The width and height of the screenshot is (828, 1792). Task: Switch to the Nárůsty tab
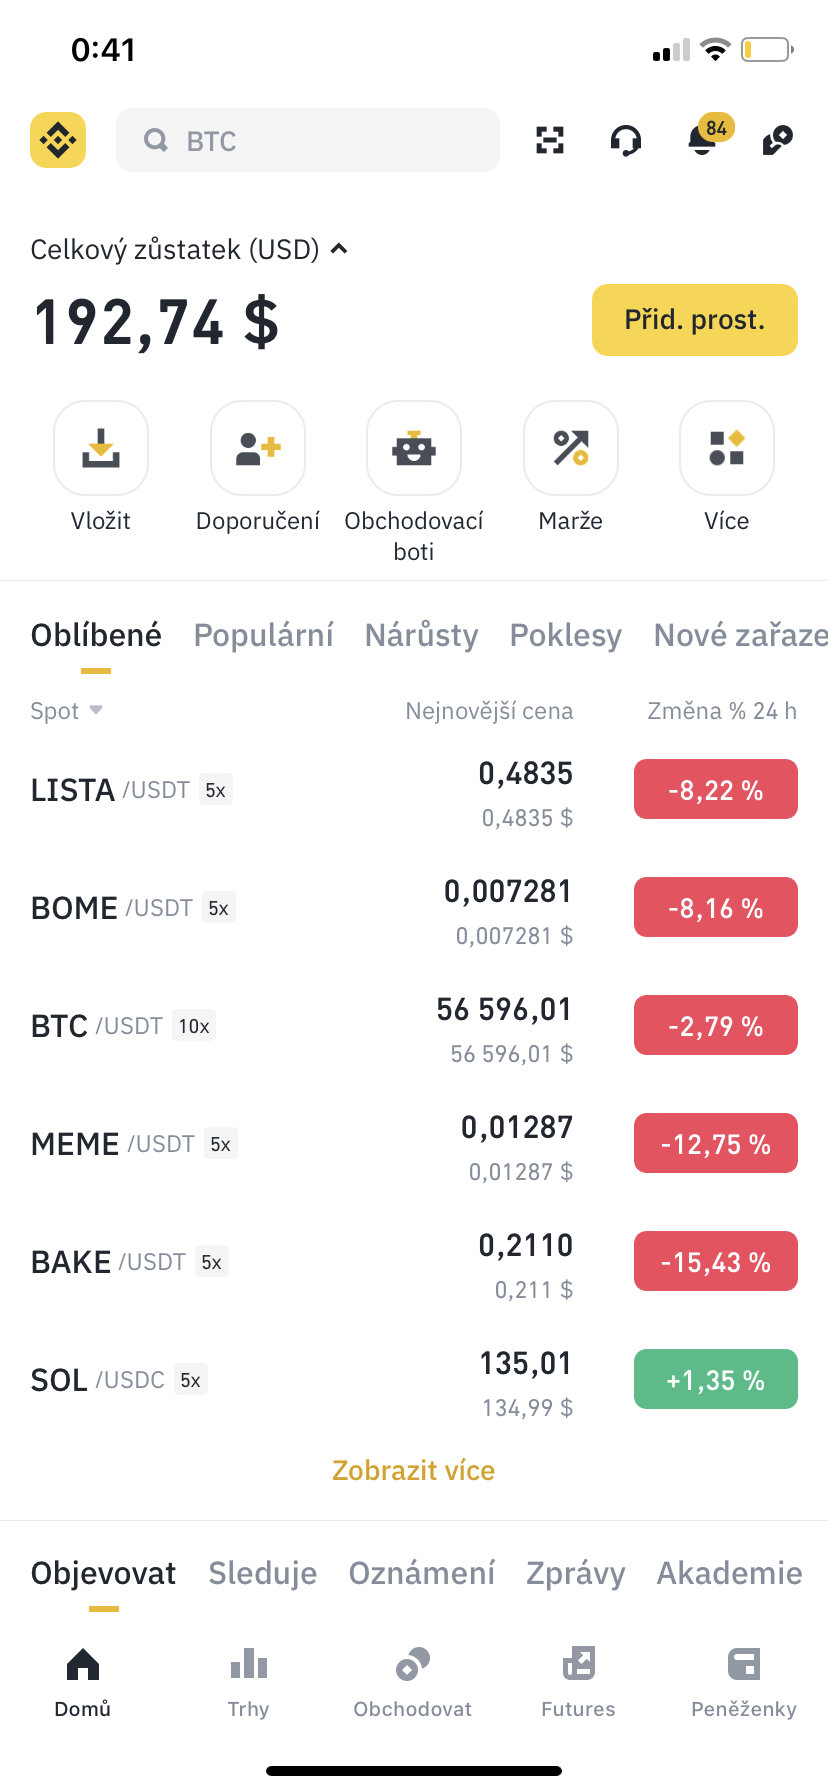pyautogui.click(x=421, y=635)
